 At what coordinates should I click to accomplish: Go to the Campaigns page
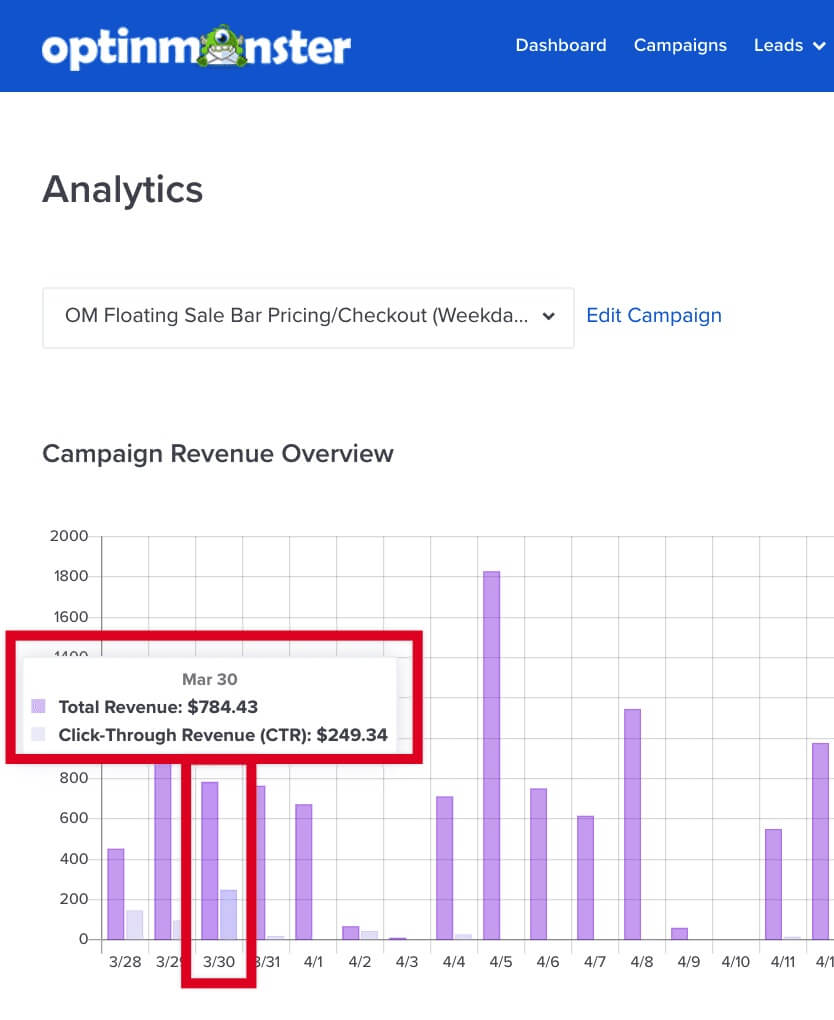point(680,46)
